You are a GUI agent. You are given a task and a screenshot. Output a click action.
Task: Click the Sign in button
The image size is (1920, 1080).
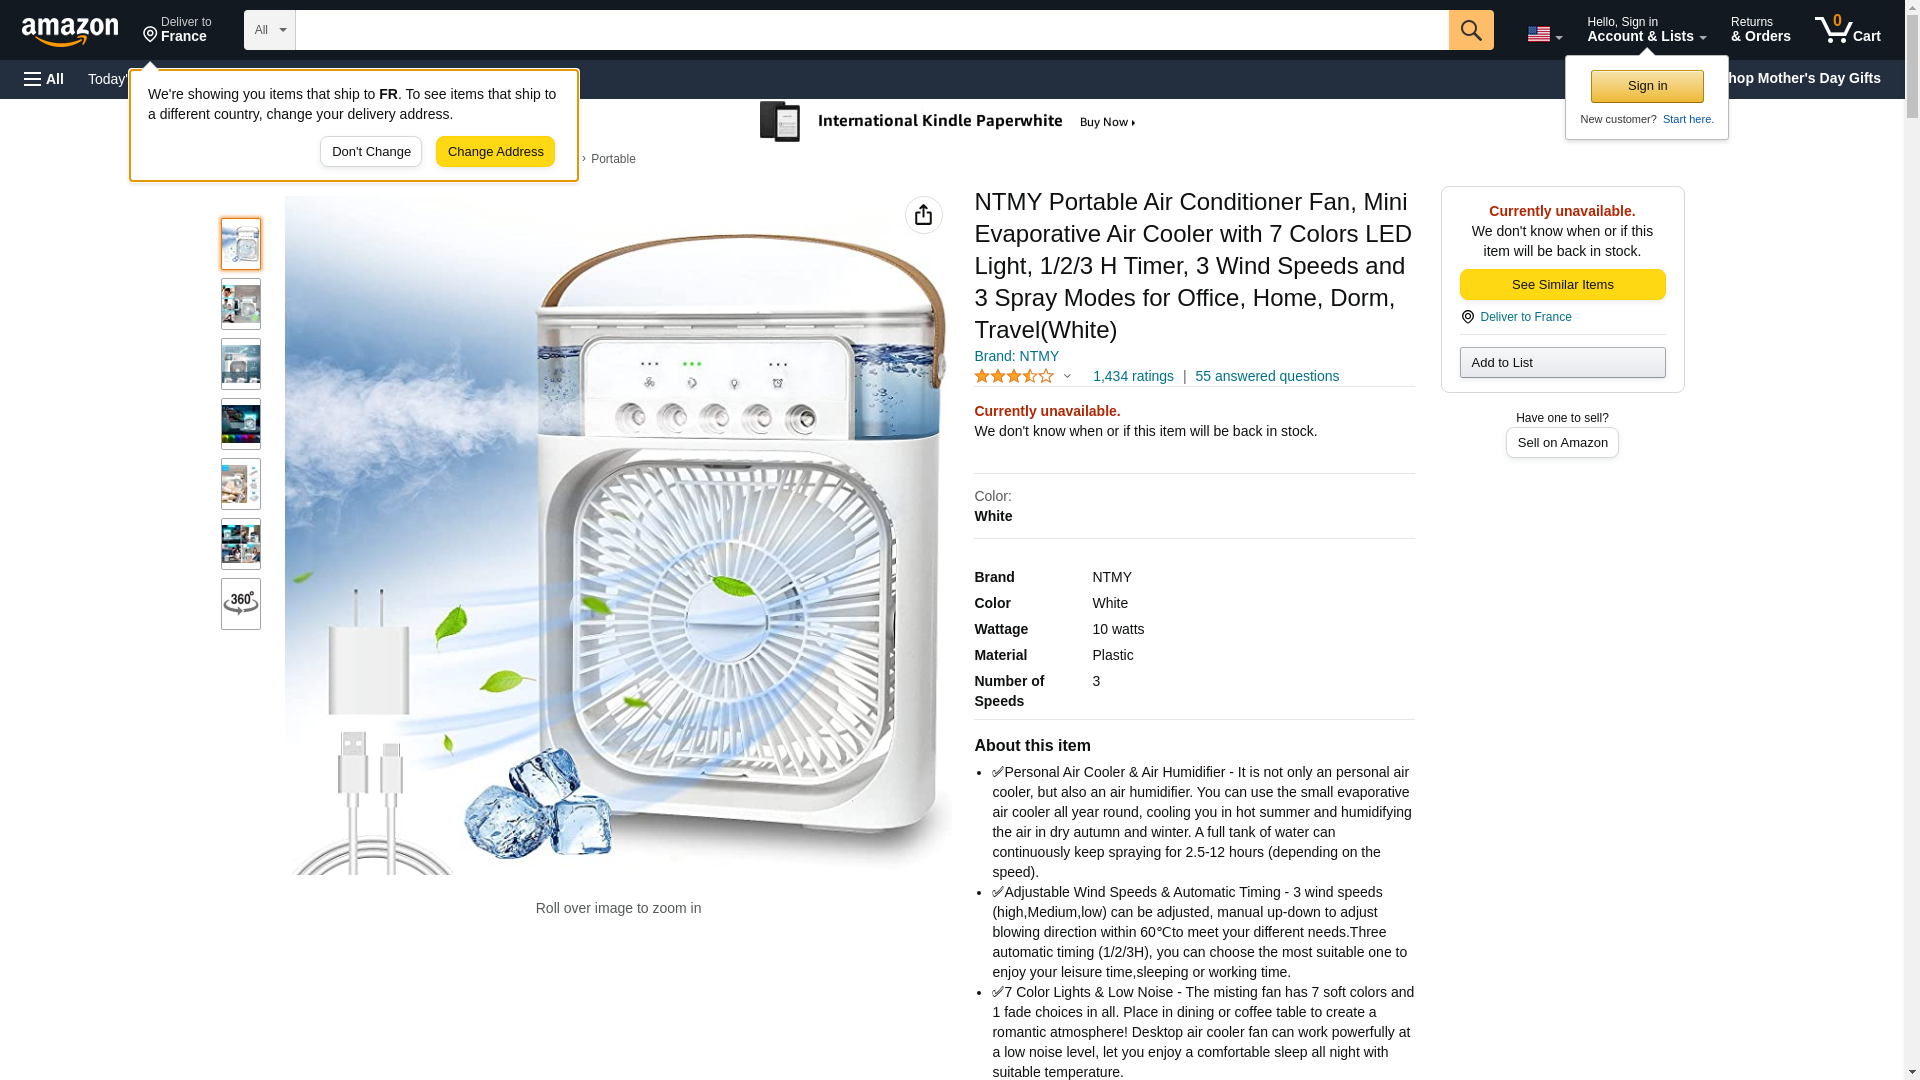click(x=1647, y=86)
